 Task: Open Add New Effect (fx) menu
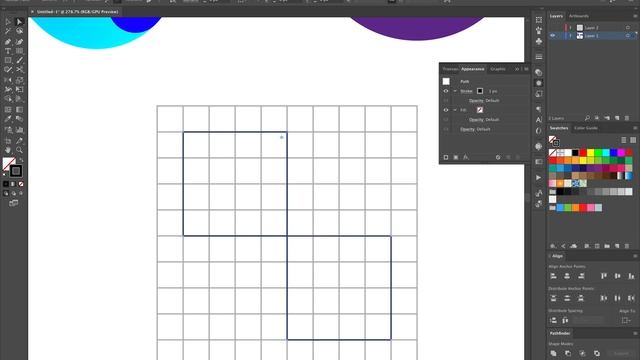tap(466, 157)
